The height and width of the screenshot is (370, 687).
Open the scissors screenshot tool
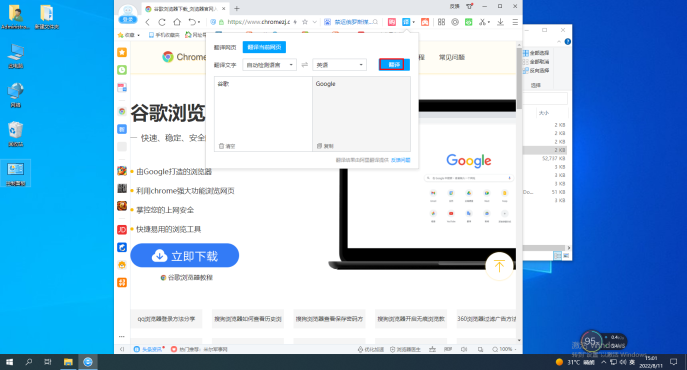[x=482, y=22]
